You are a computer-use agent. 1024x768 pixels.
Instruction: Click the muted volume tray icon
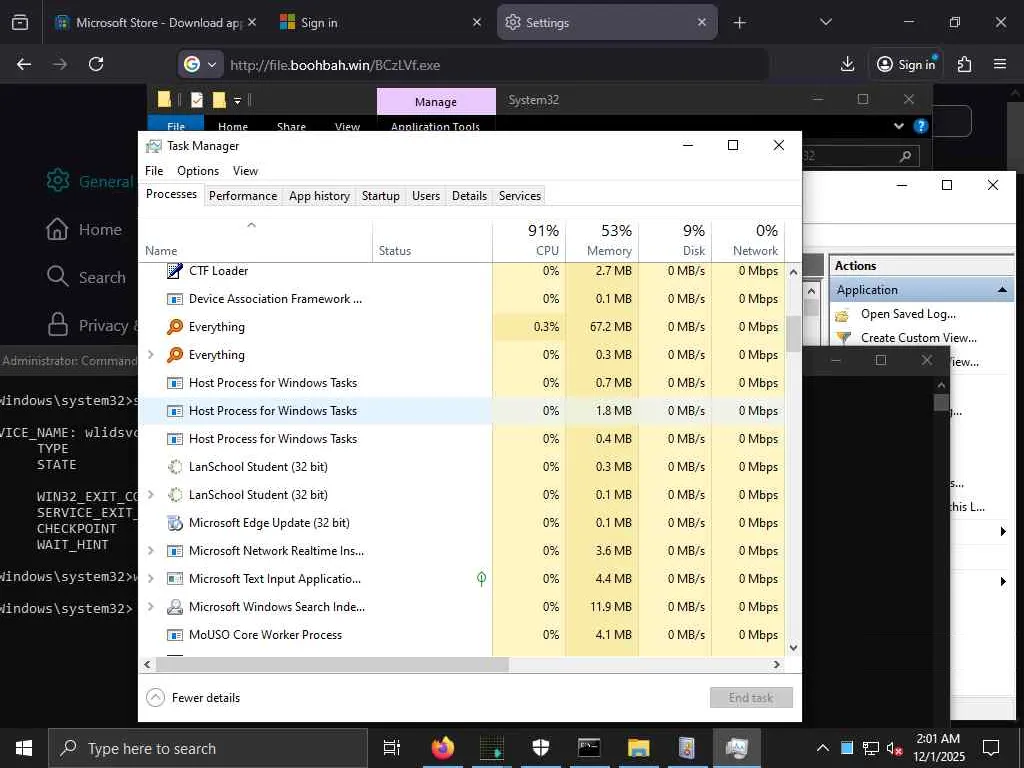pos(894,748)
